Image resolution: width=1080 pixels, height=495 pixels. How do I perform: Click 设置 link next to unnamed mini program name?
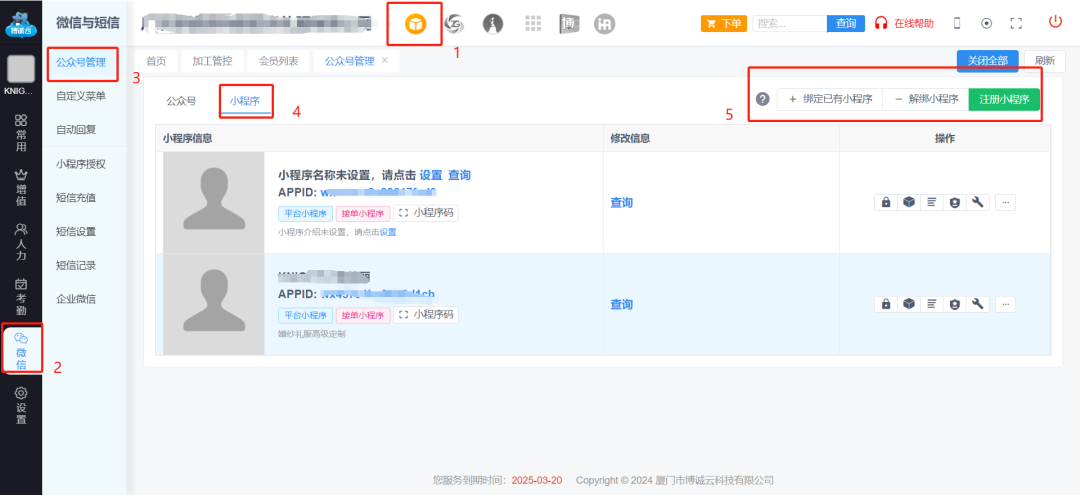tap(431, 175)
